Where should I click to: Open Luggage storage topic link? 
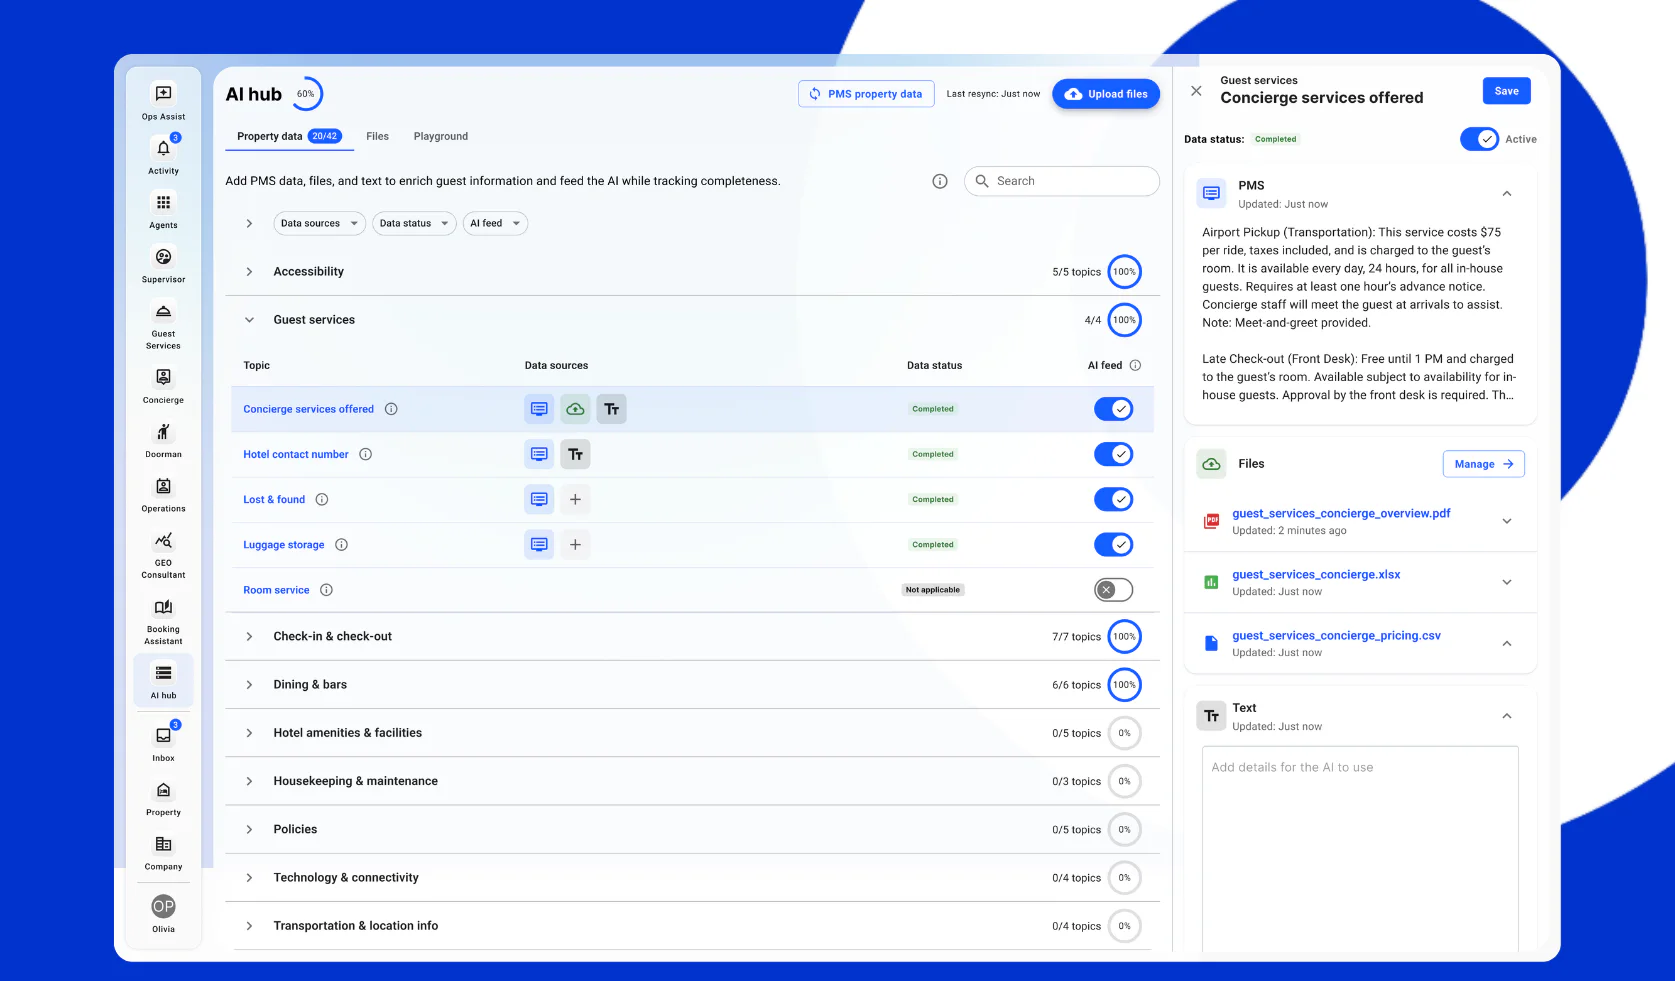point(284,545)
